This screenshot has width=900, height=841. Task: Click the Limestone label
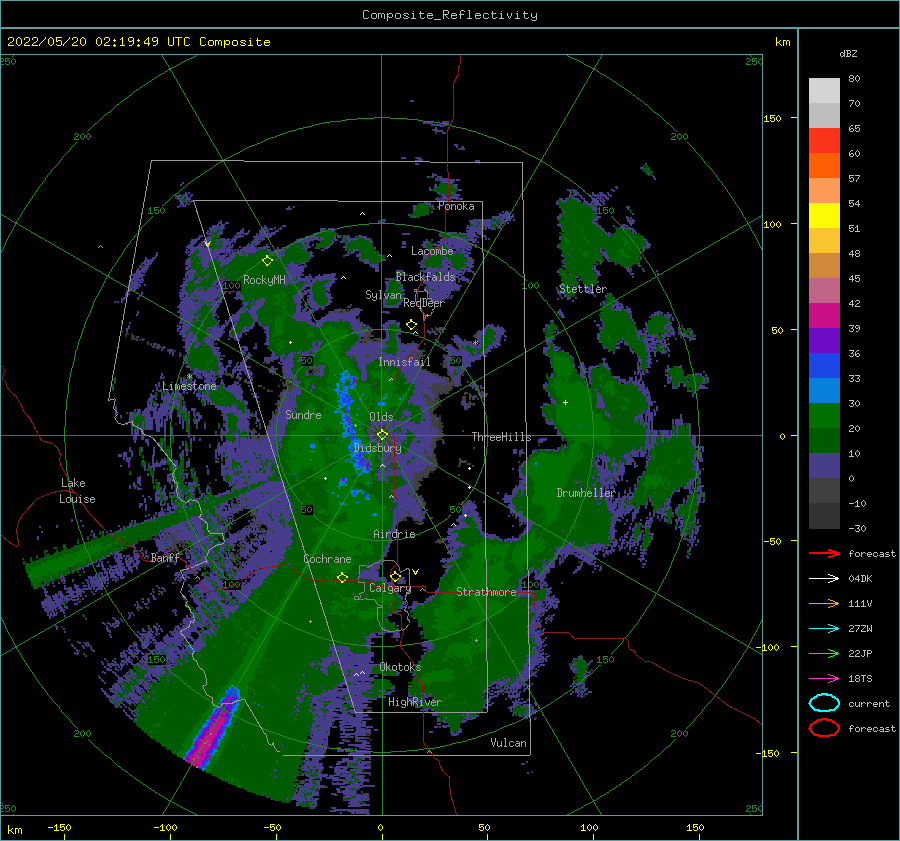(x=189, y=386)
